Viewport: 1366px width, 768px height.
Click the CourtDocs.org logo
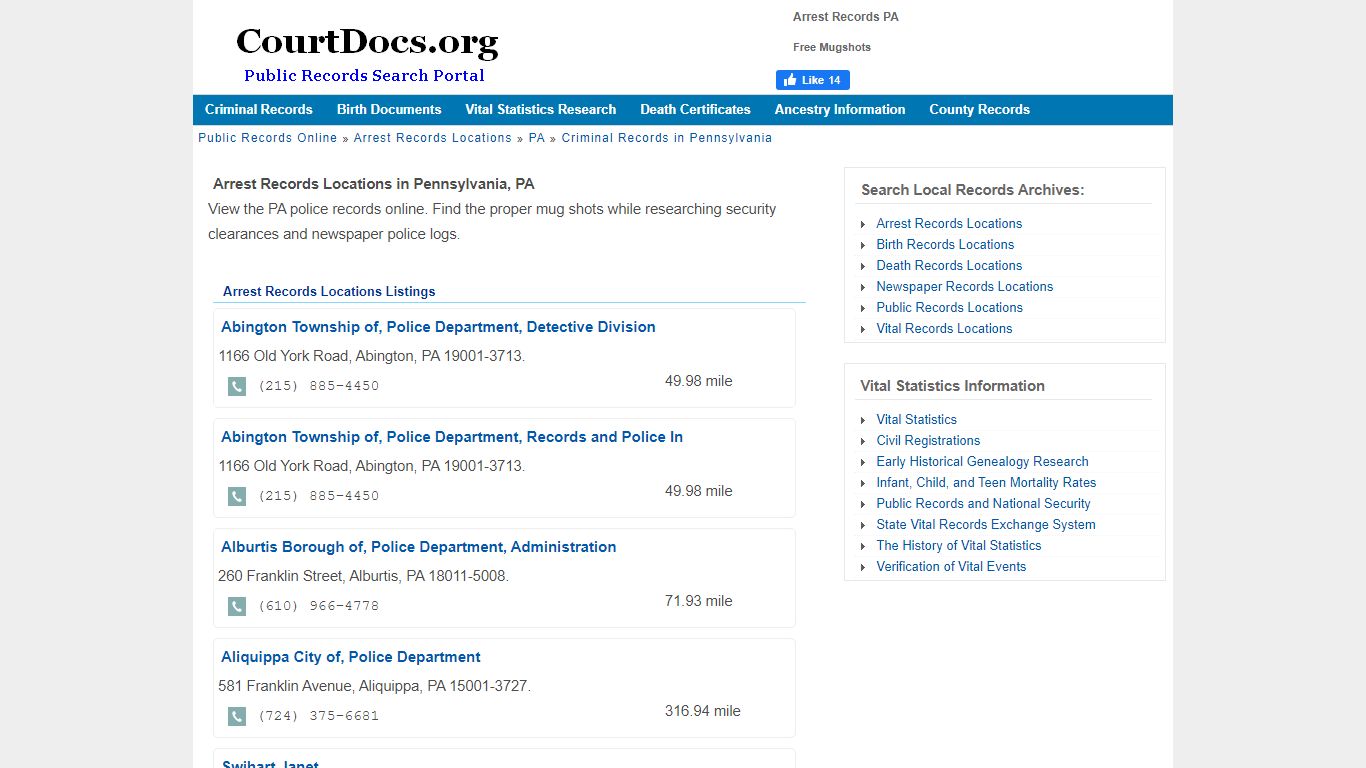tap(366, 55)
